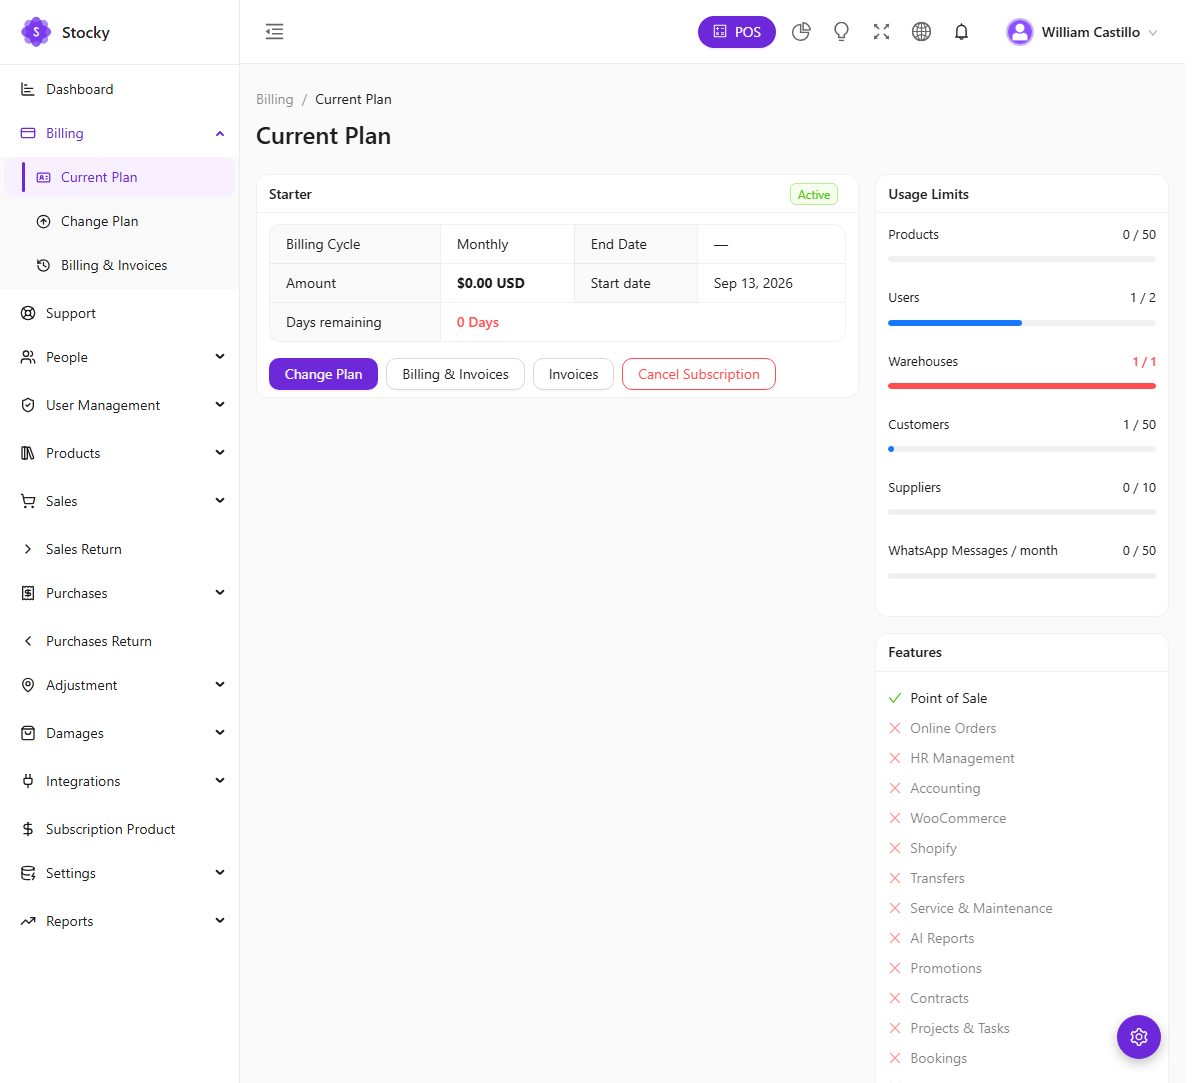Expand the Reports submenu chevron
The height and width of the screenshot is (1083, 1200).
[220, 921]
